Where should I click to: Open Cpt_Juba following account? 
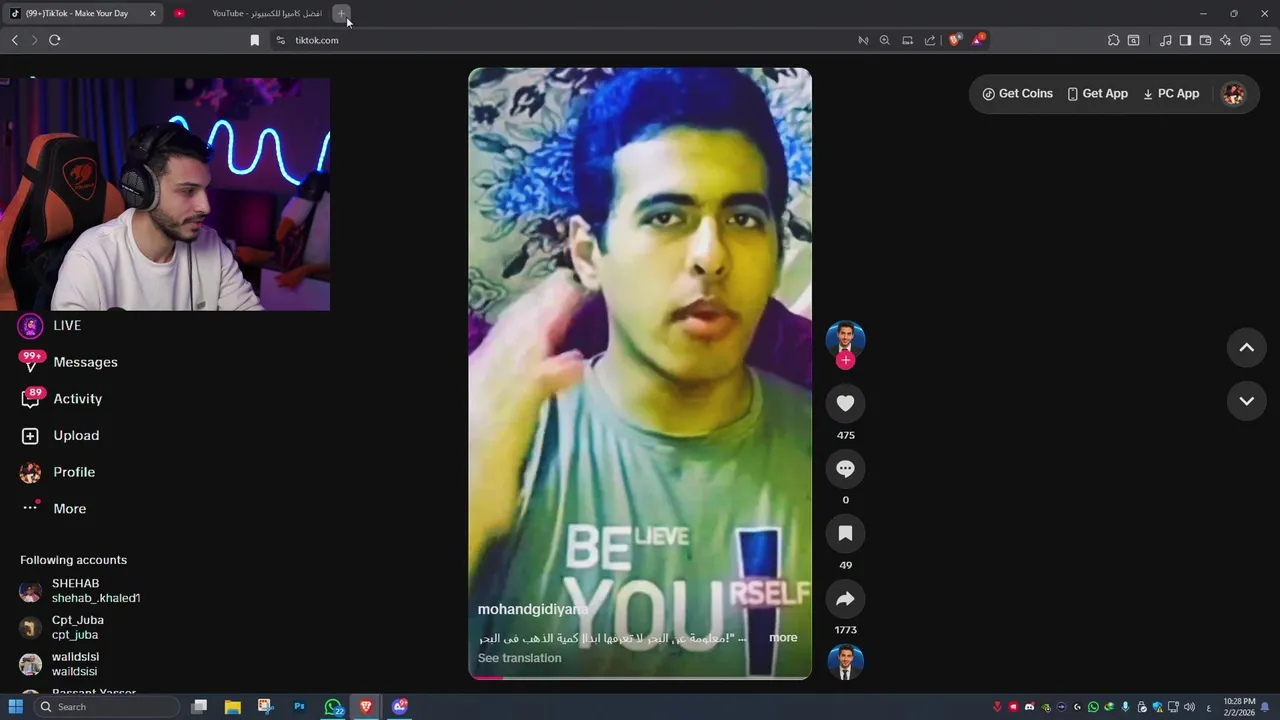coord(62,627)
